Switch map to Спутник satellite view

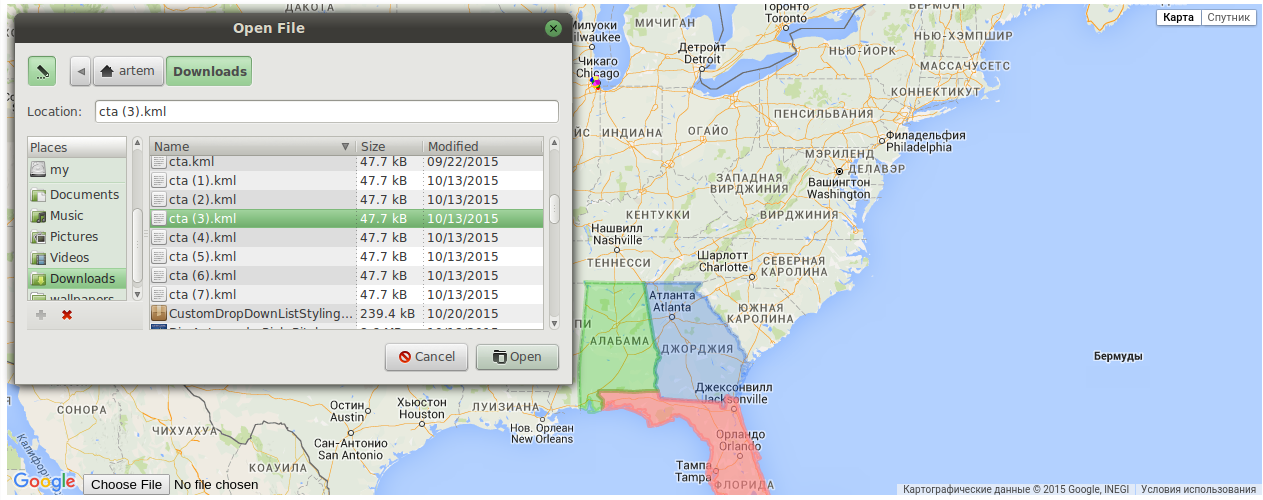[x=1228, y=18]
